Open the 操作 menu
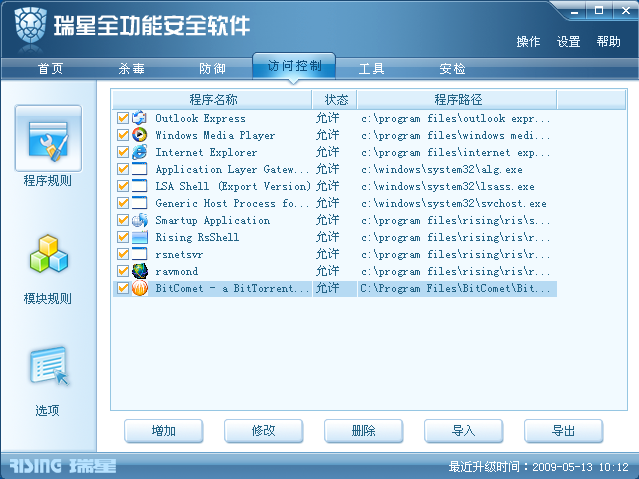Viewport: 639px width, 479px height. point(528,42)
